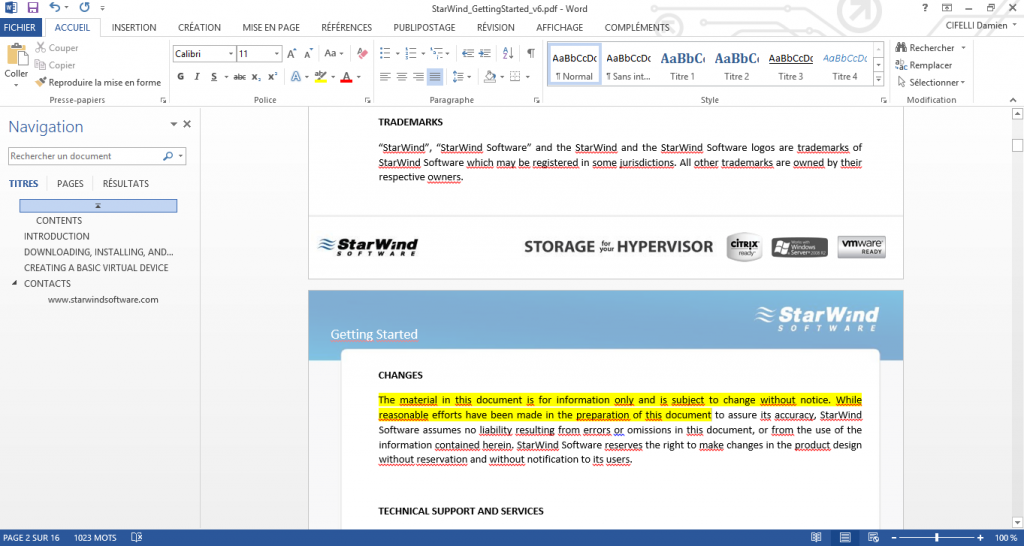The image size is (1024, 546).
Task: Open the Calibri font name dropdown
Action: click(x=231, y=54)
